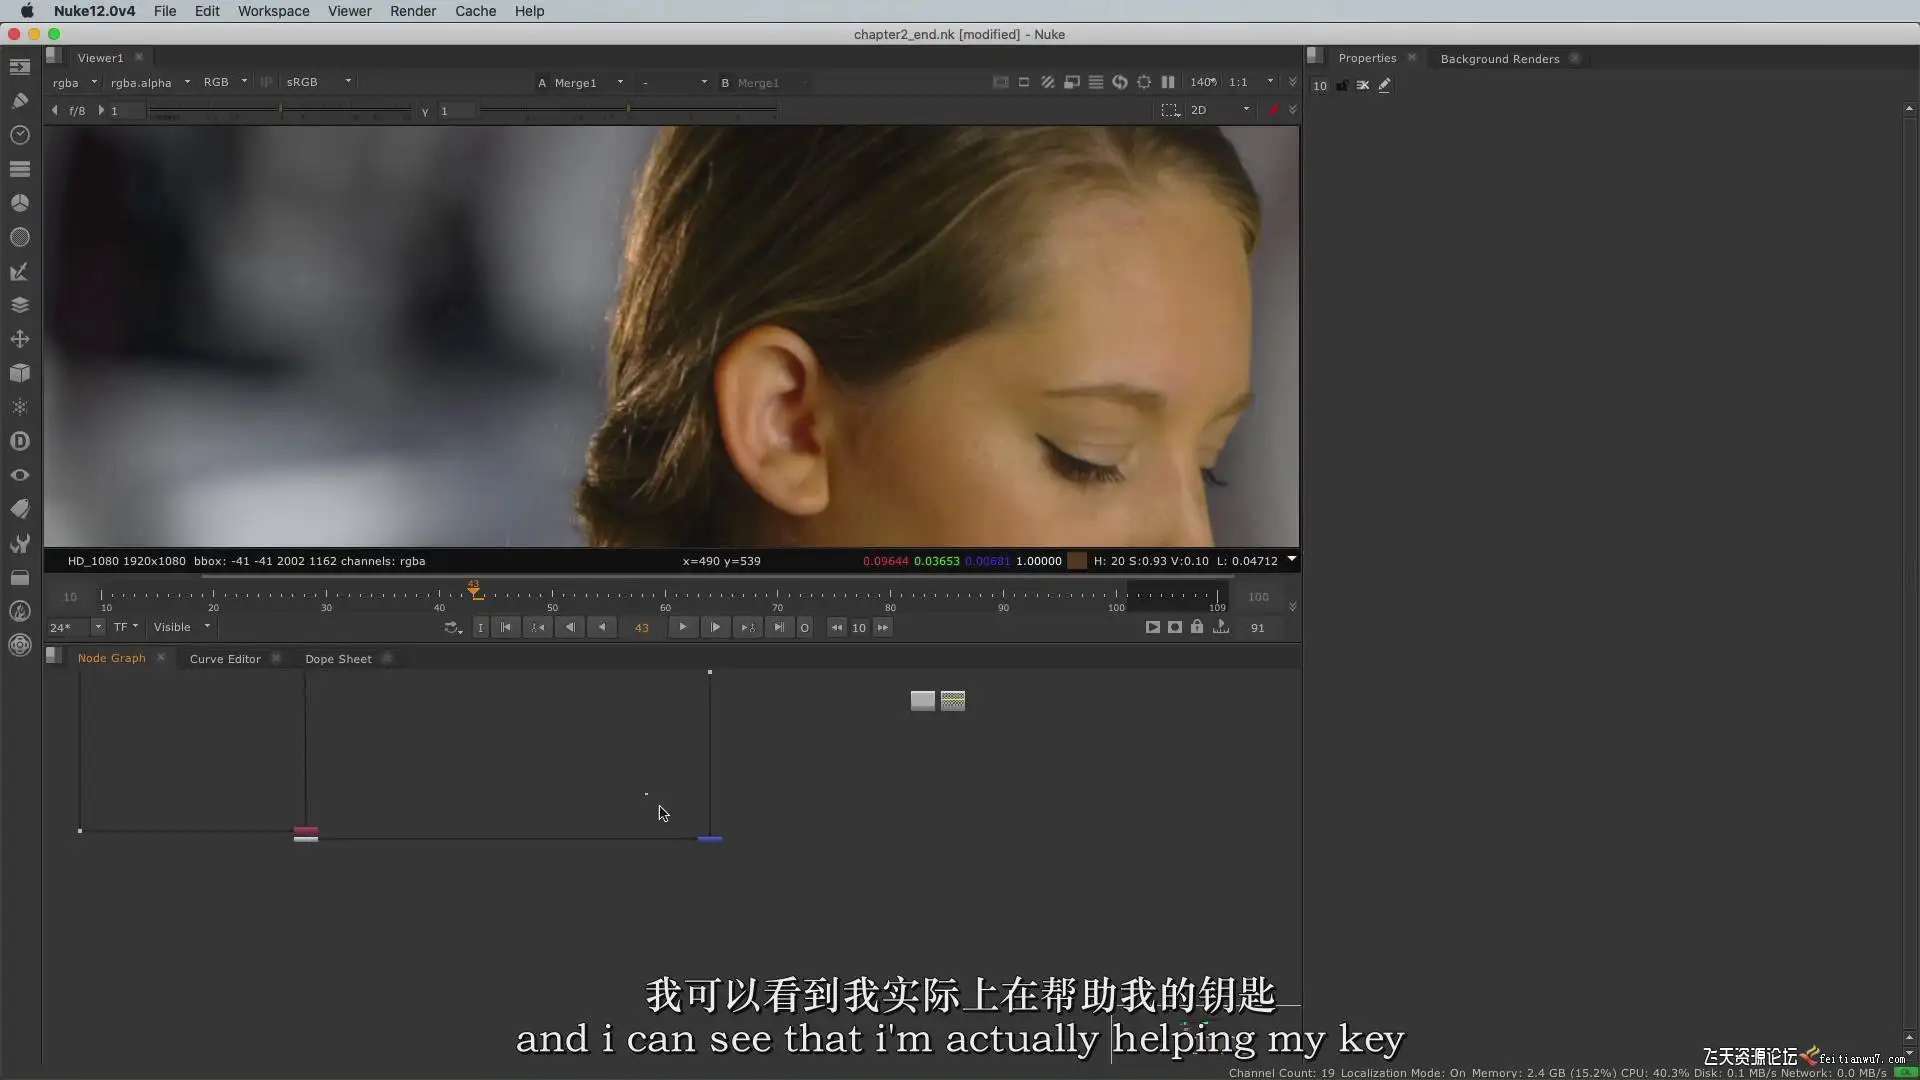Screen dimensions: 1920x1080
Task: Click the step forward one frame button
Action: (715, 627)
